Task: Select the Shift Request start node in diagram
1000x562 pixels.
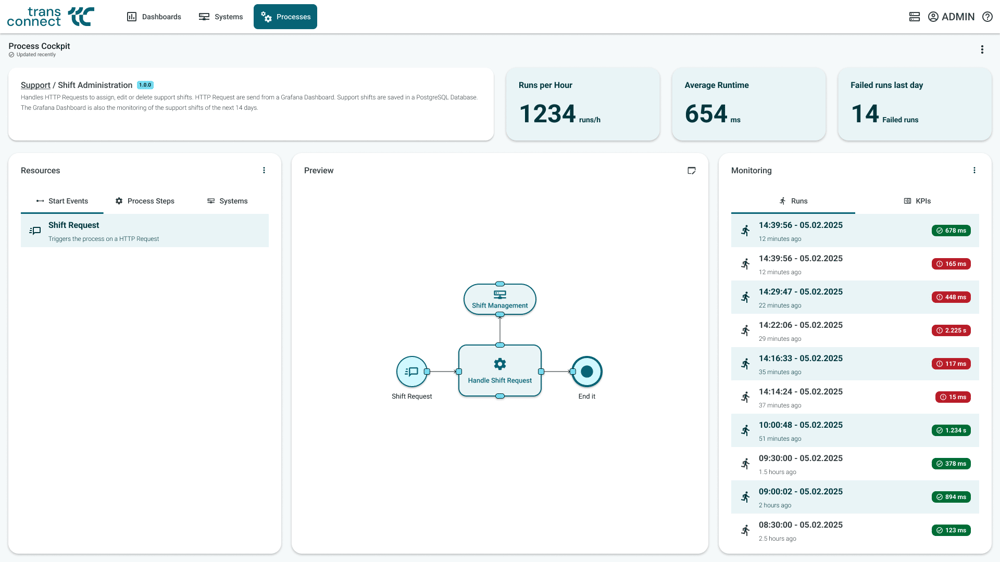Action: pos(412,371)
